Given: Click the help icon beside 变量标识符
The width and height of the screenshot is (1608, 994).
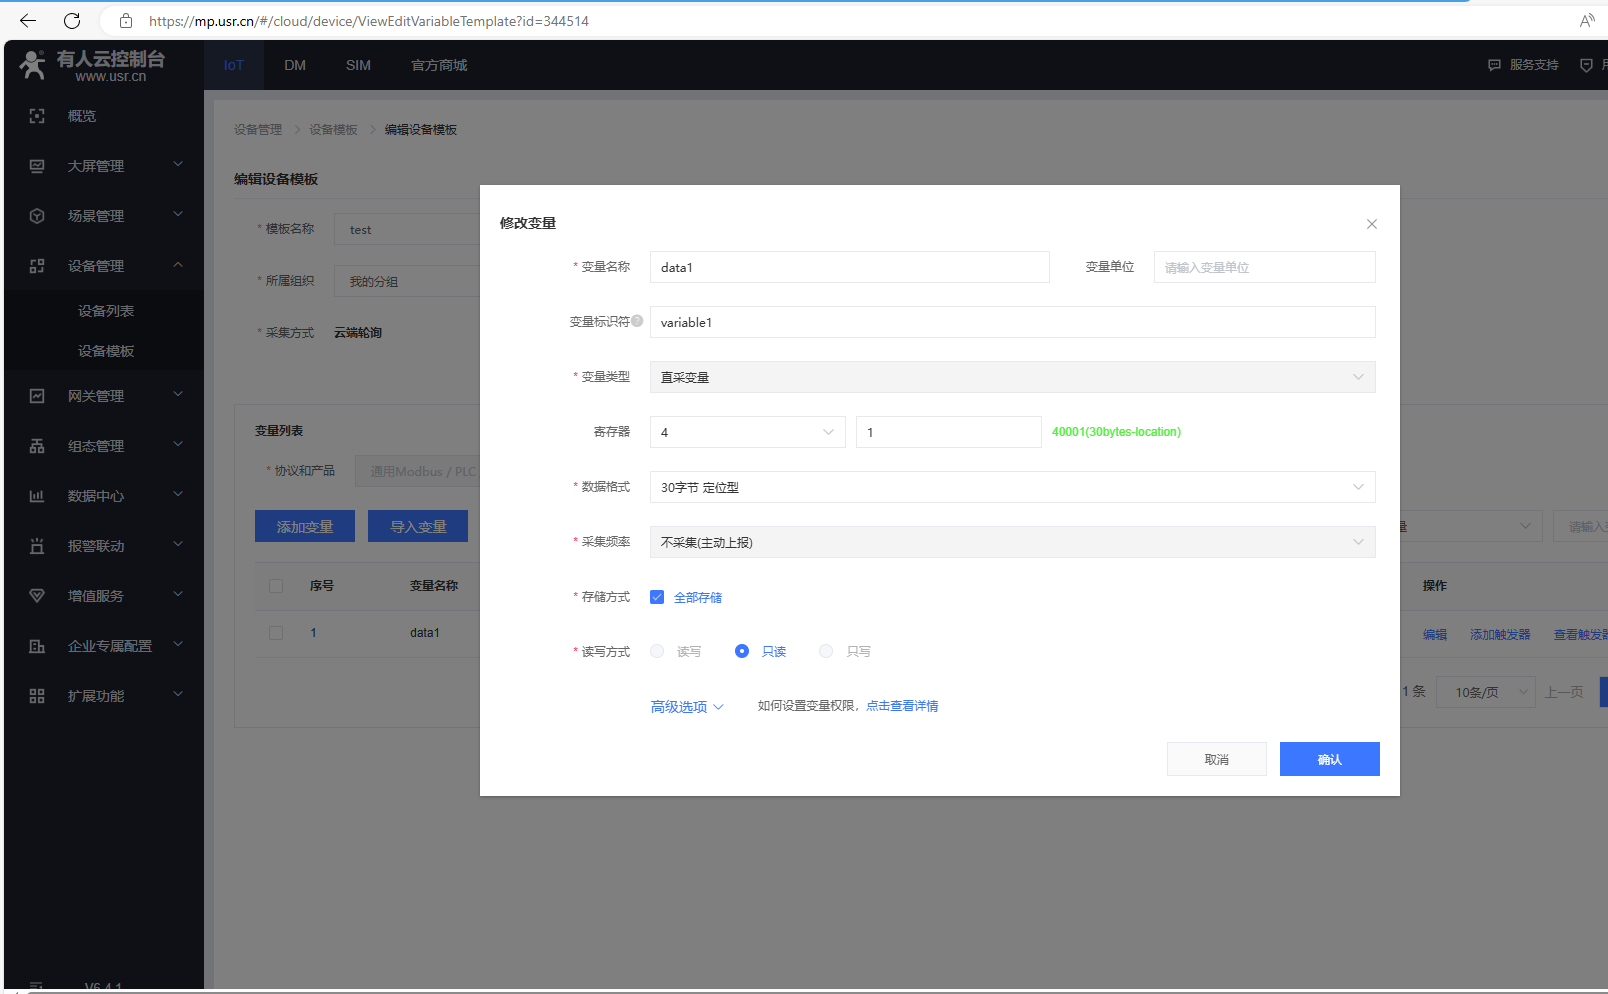Looking at the screenshot, I should (637, 321).
